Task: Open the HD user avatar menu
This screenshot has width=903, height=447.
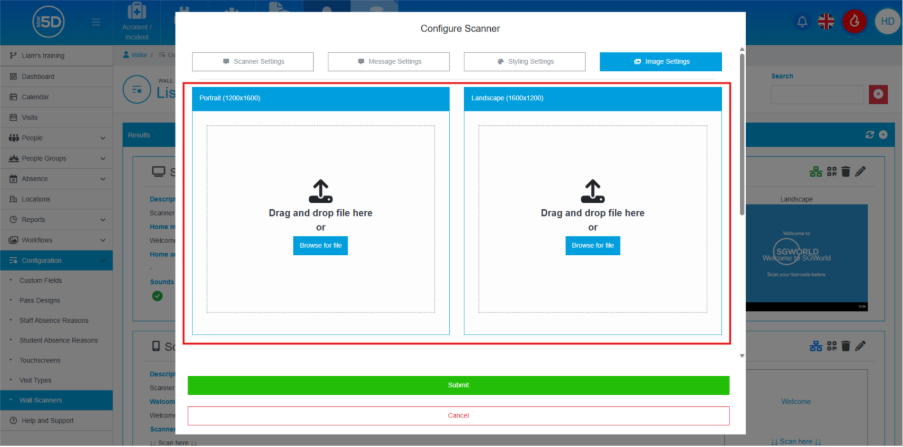Action: click(x=886, y=22)
